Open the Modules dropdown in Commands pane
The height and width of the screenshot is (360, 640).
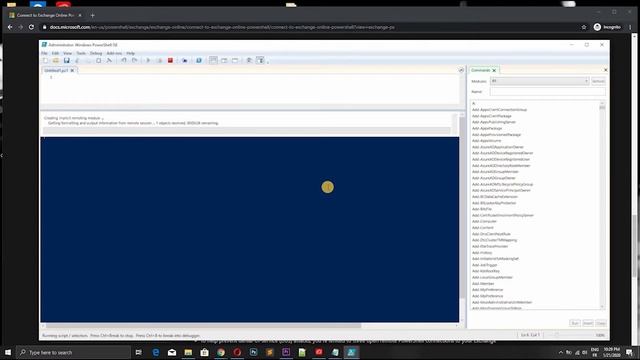(x=540, y=81)
